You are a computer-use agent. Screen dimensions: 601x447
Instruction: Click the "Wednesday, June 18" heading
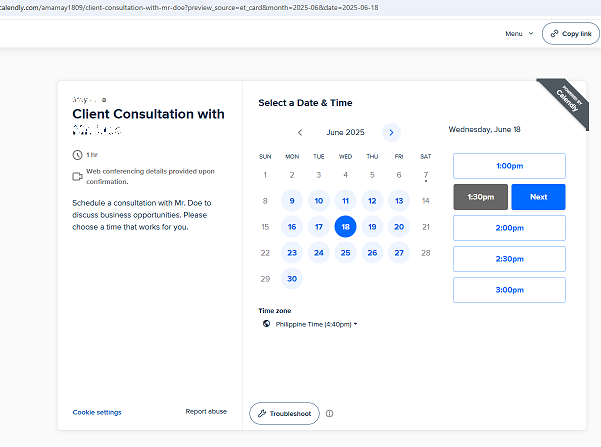[x=484, y=130]
